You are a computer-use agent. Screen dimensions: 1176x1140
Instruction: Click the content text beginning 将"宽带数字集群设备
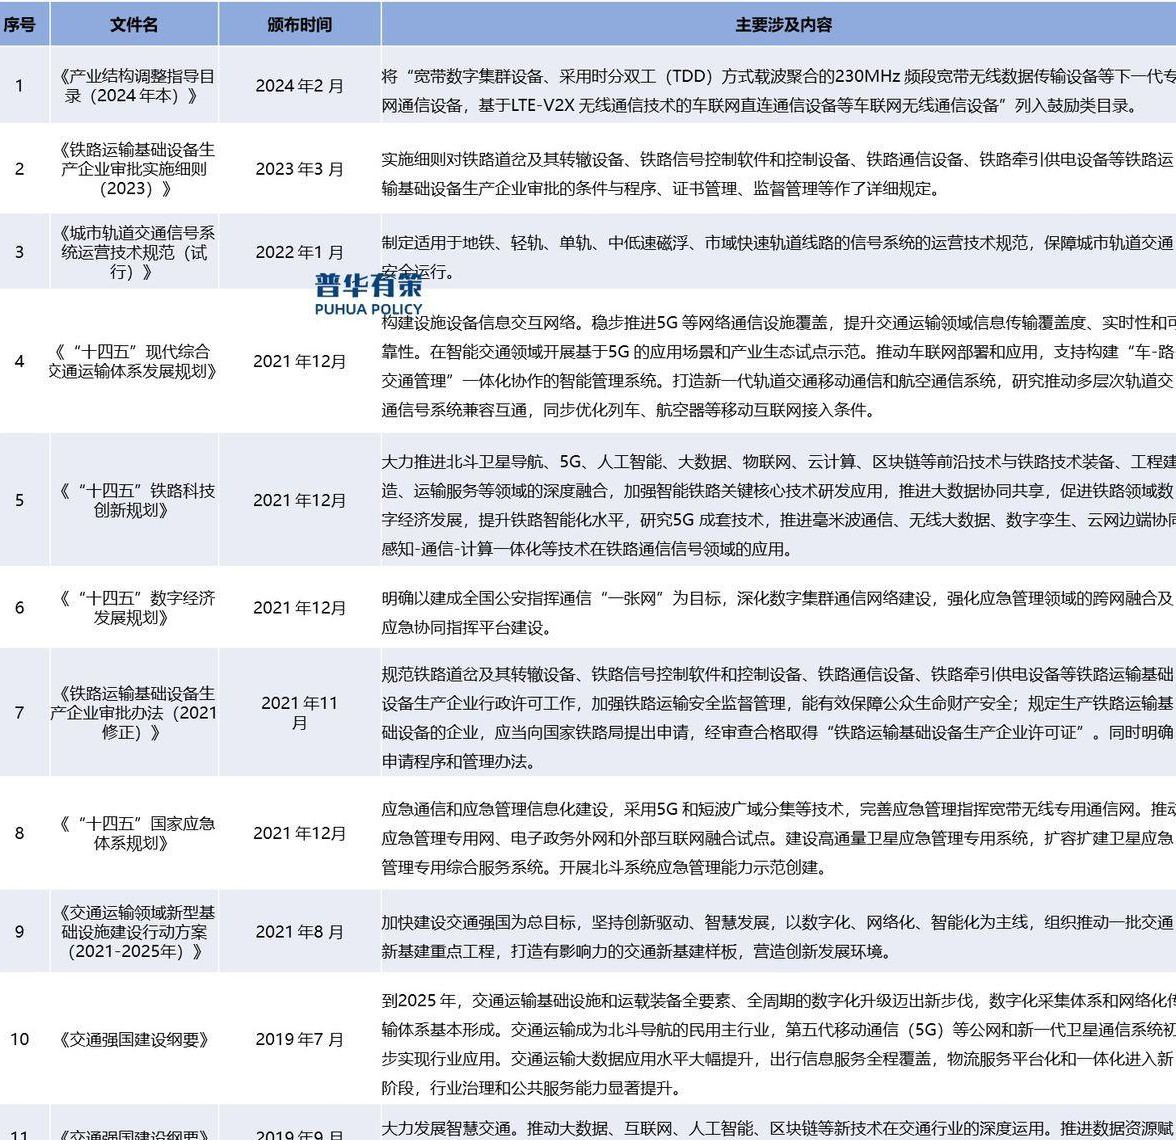[778, 91]
